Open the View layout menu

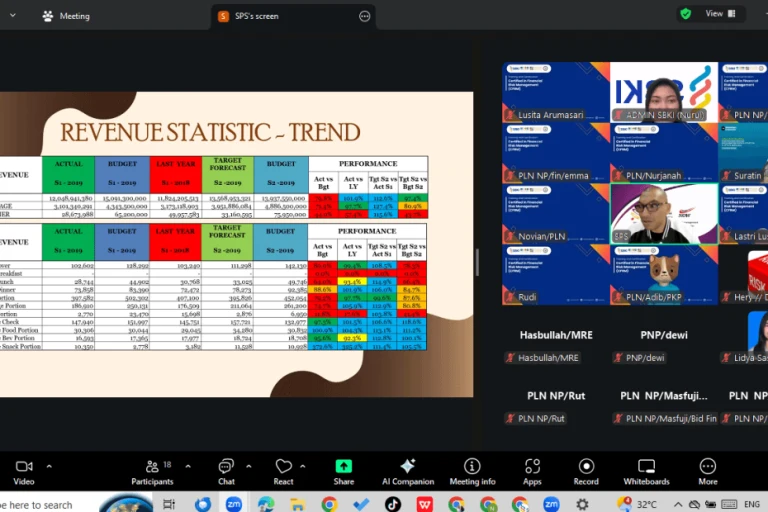pyautogui.click(x=720, y=14)
